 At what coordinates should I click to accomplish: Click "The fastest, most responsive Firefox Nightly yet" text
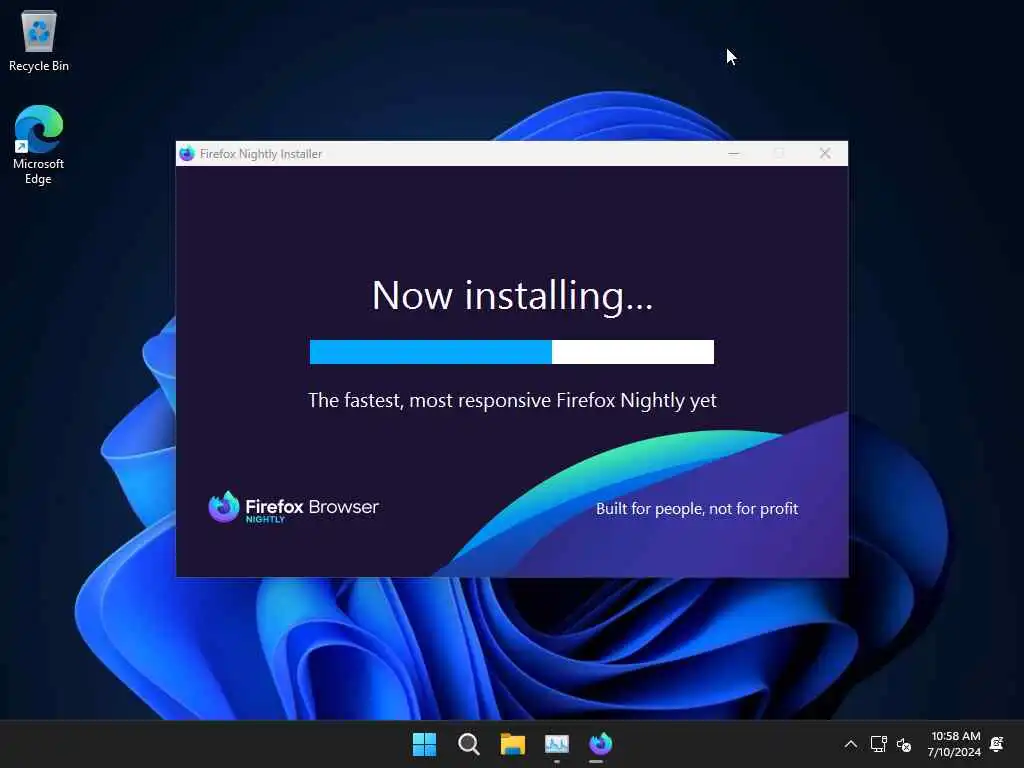pyautogui.click(x=512, y=400)
